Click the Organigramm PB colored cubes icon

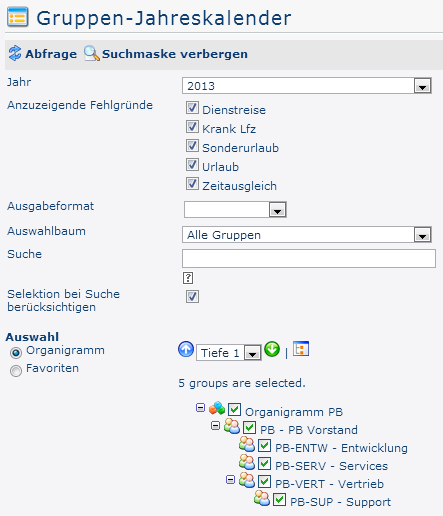tap(217, 408)
